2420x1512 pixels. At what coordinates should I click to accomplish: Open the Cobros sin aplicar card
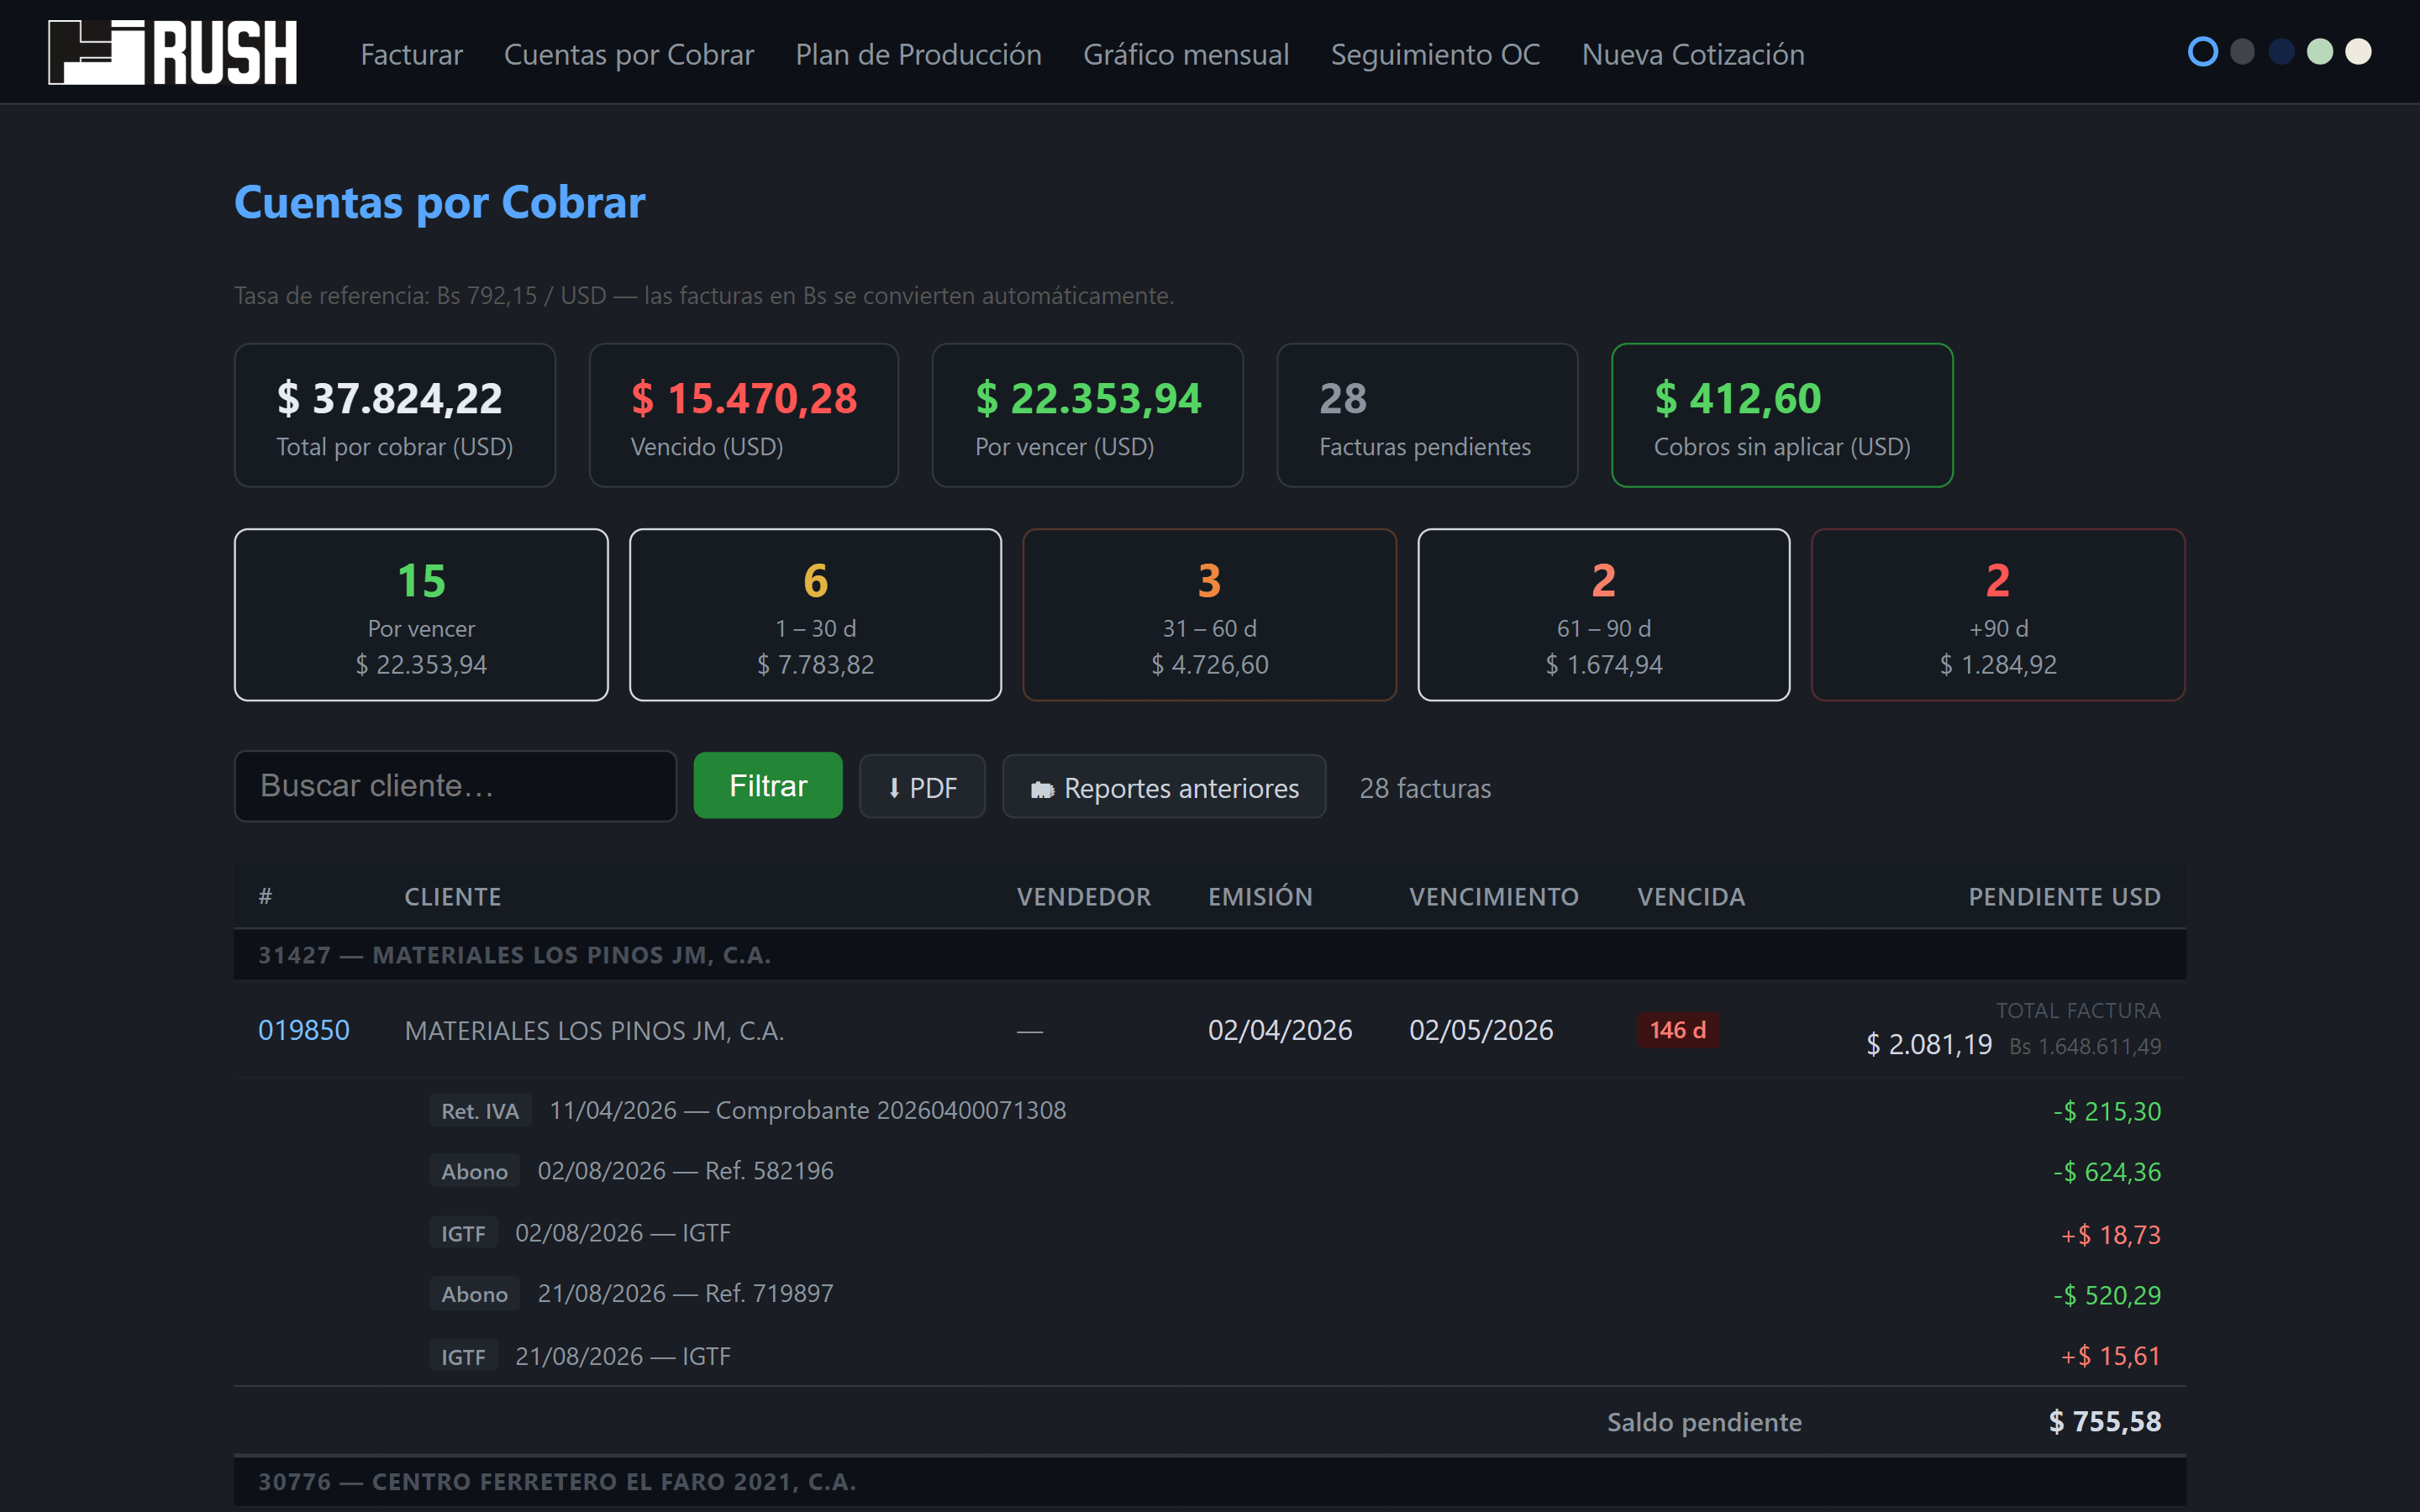pos(1782,415)
